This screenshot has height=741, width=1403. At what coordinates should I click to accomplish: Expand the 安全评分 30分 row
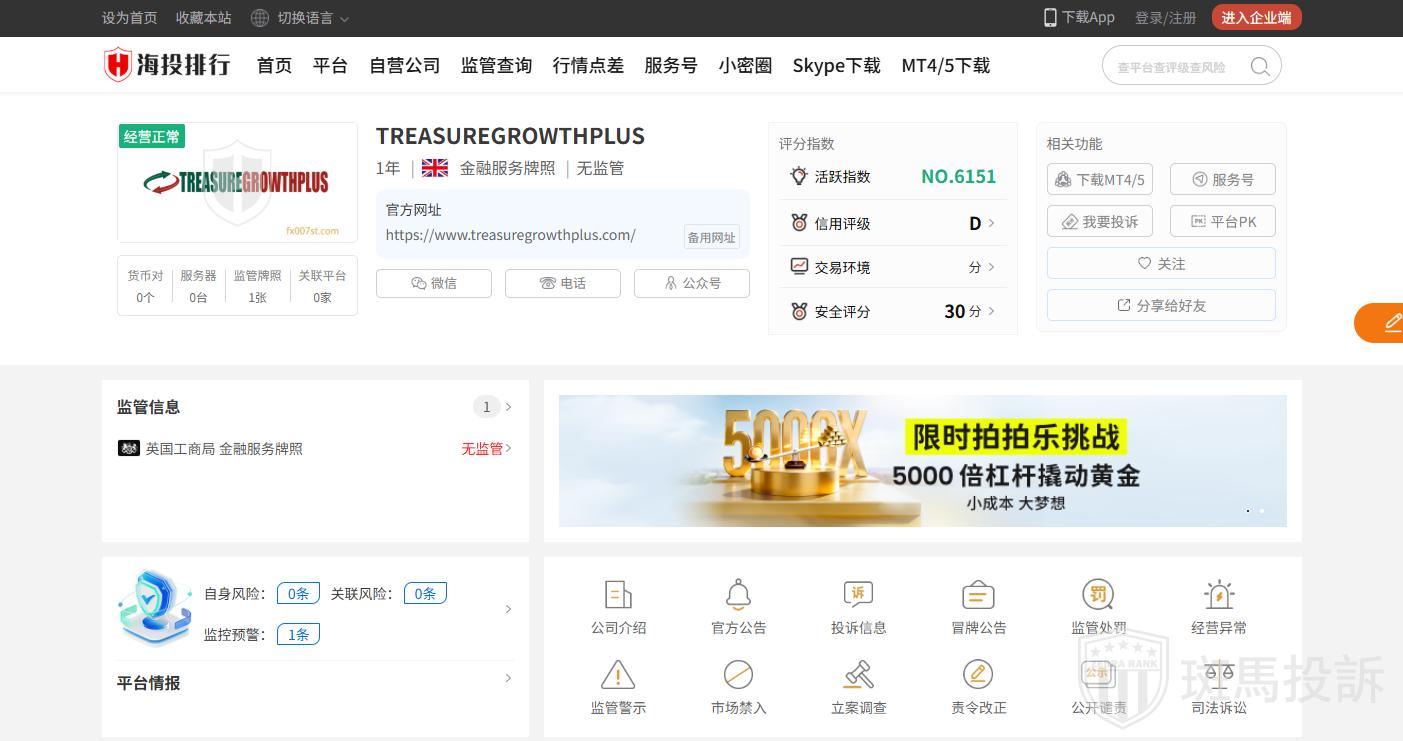click(990, 312)
